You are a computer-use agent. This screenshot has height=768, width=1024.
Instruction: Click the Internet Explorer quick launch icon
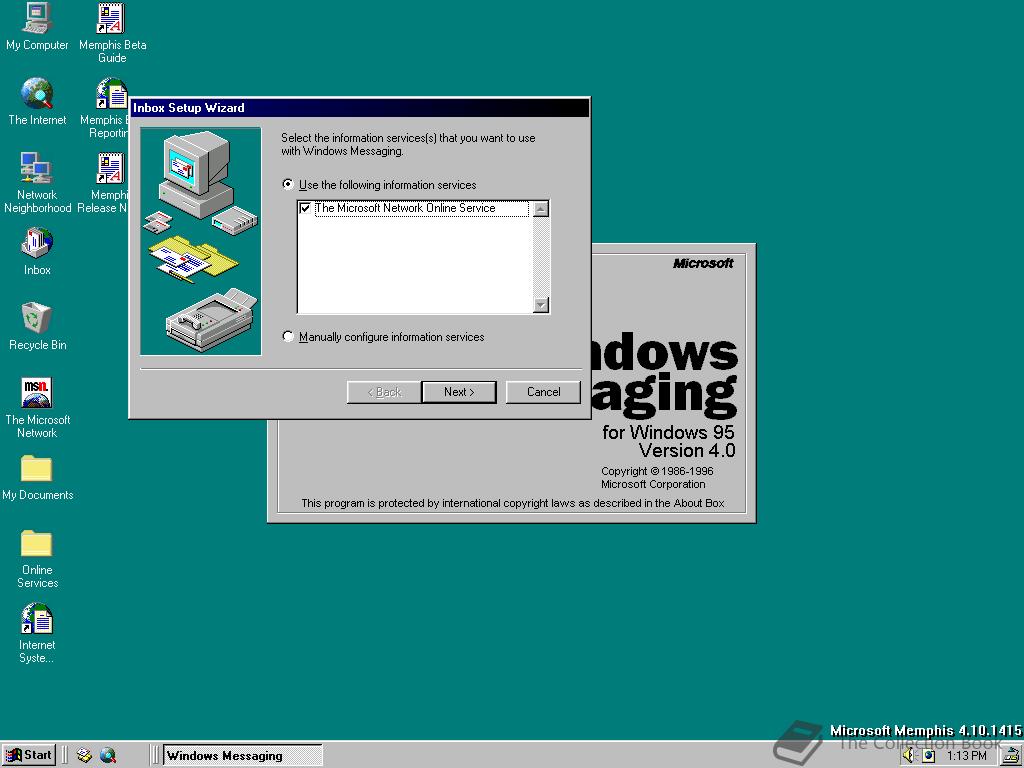click(108, 756)
